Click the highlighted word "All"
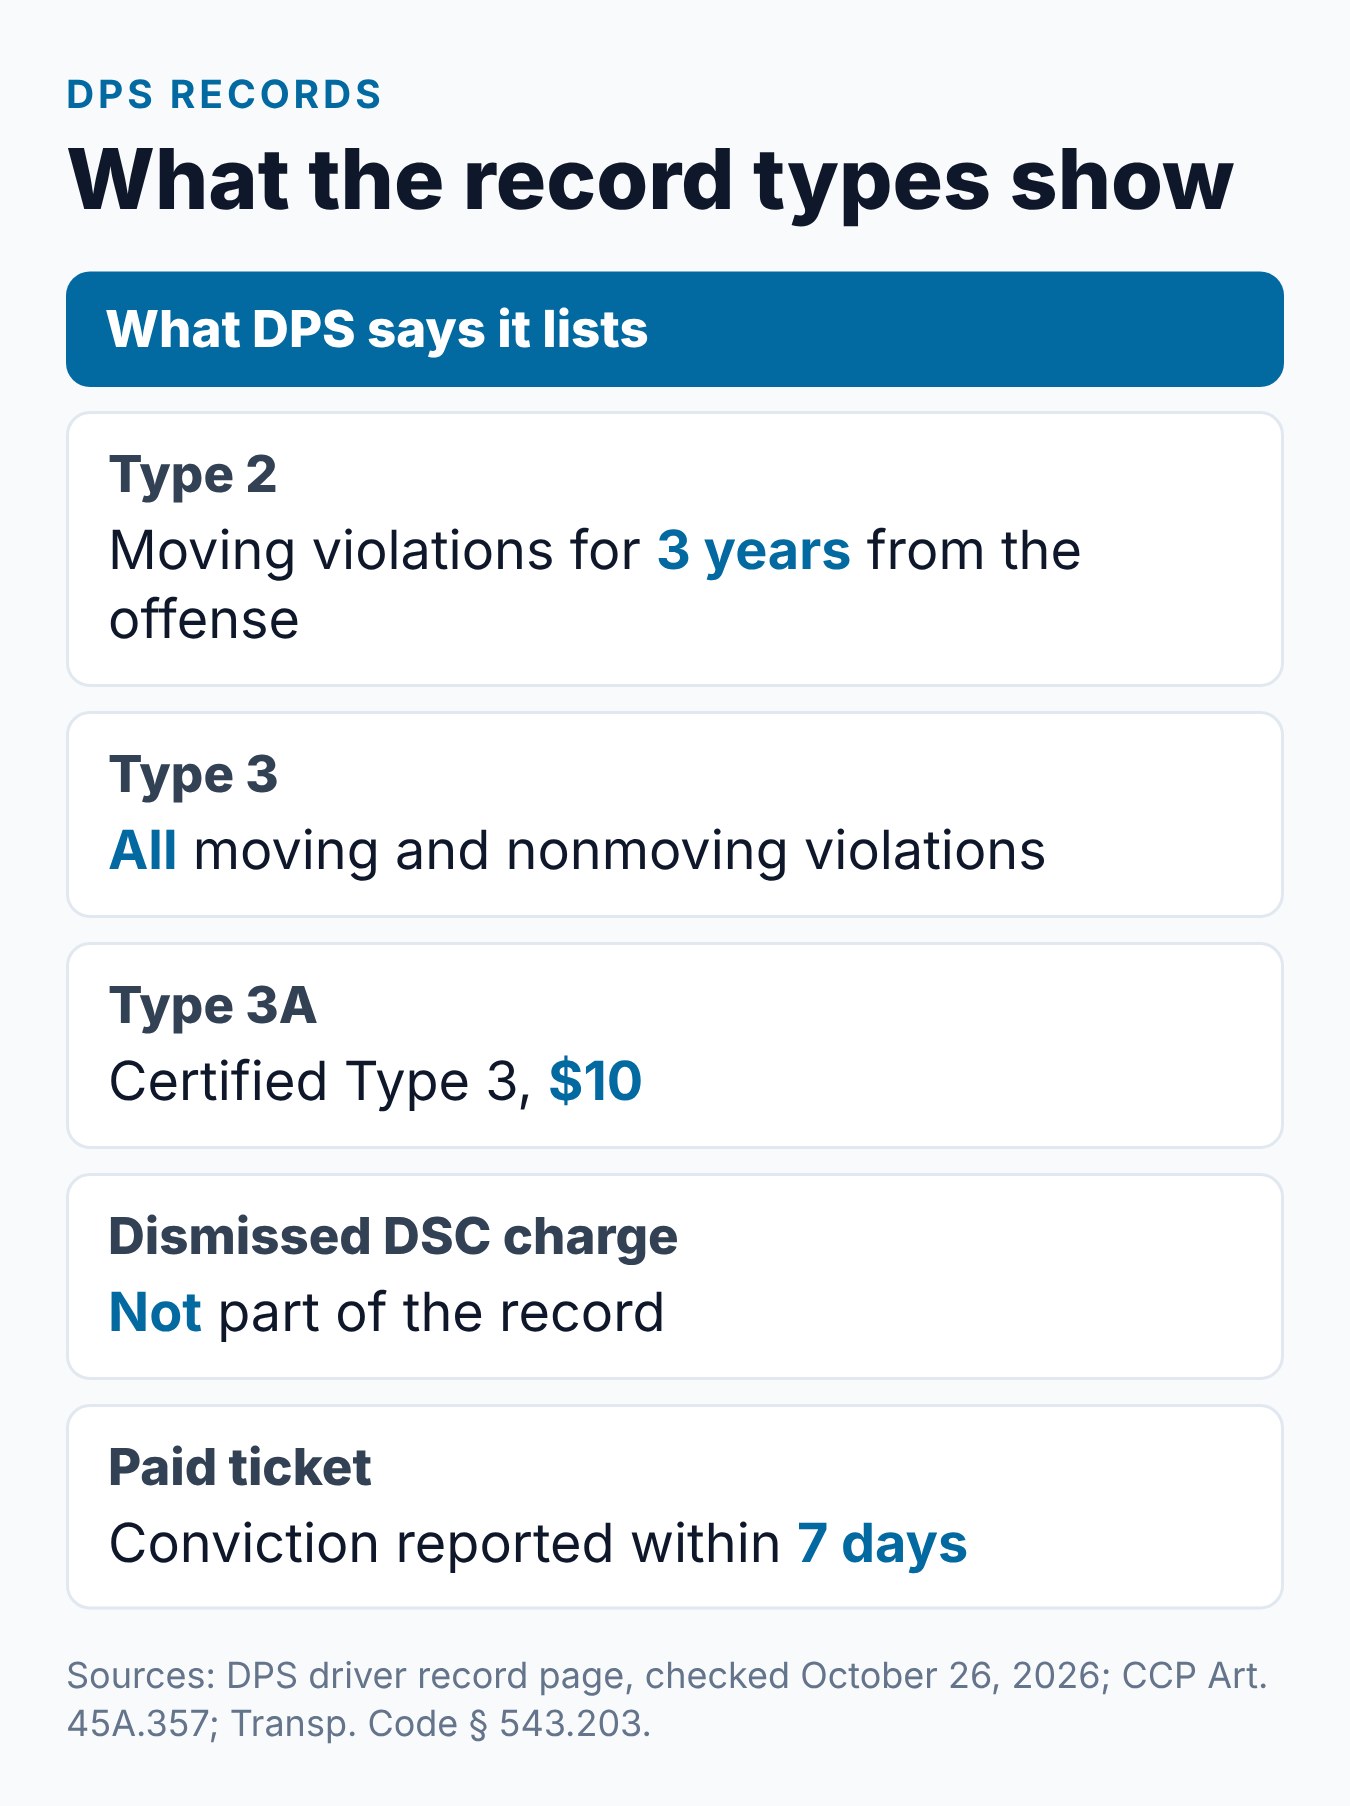Viewport: 1350px width, 1806px height. (143, 851)
